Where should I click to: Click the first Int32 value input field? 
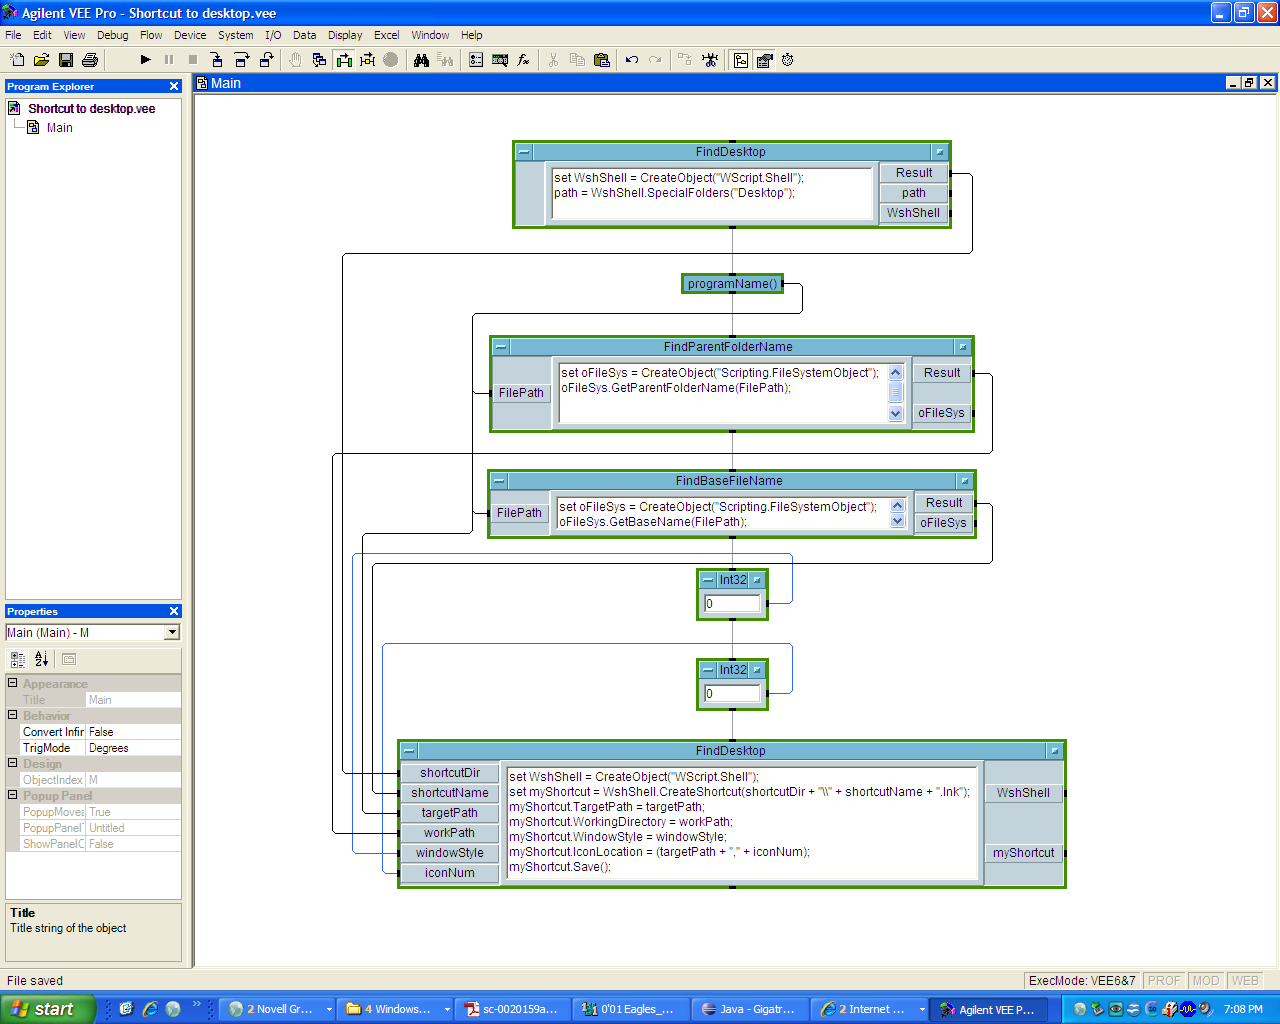click(x=732, y=604)
